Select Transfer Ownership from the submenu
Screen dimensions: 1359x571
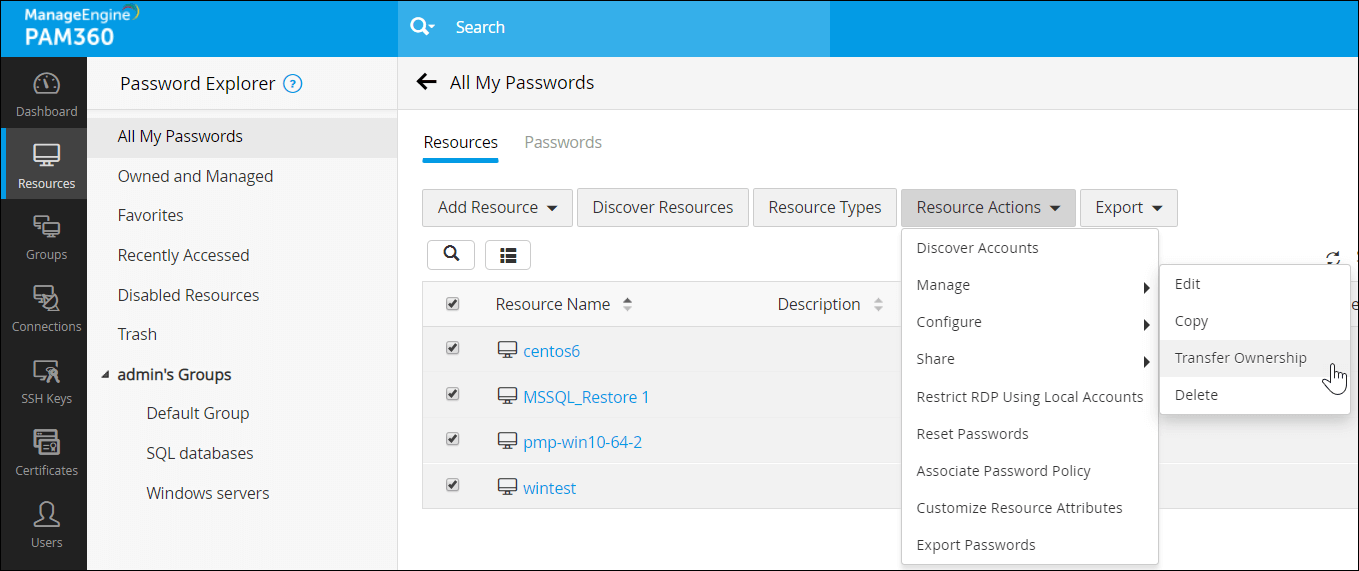(x=1240, y=358)
